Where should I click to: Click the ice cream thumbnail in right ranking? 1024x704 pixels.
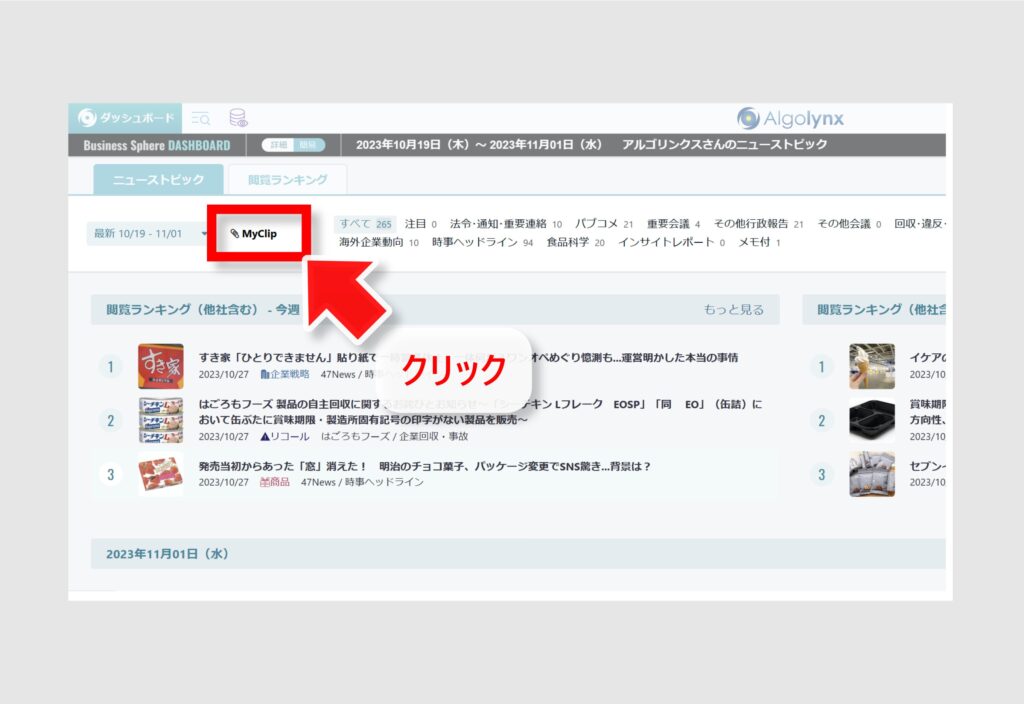point(871,366)
